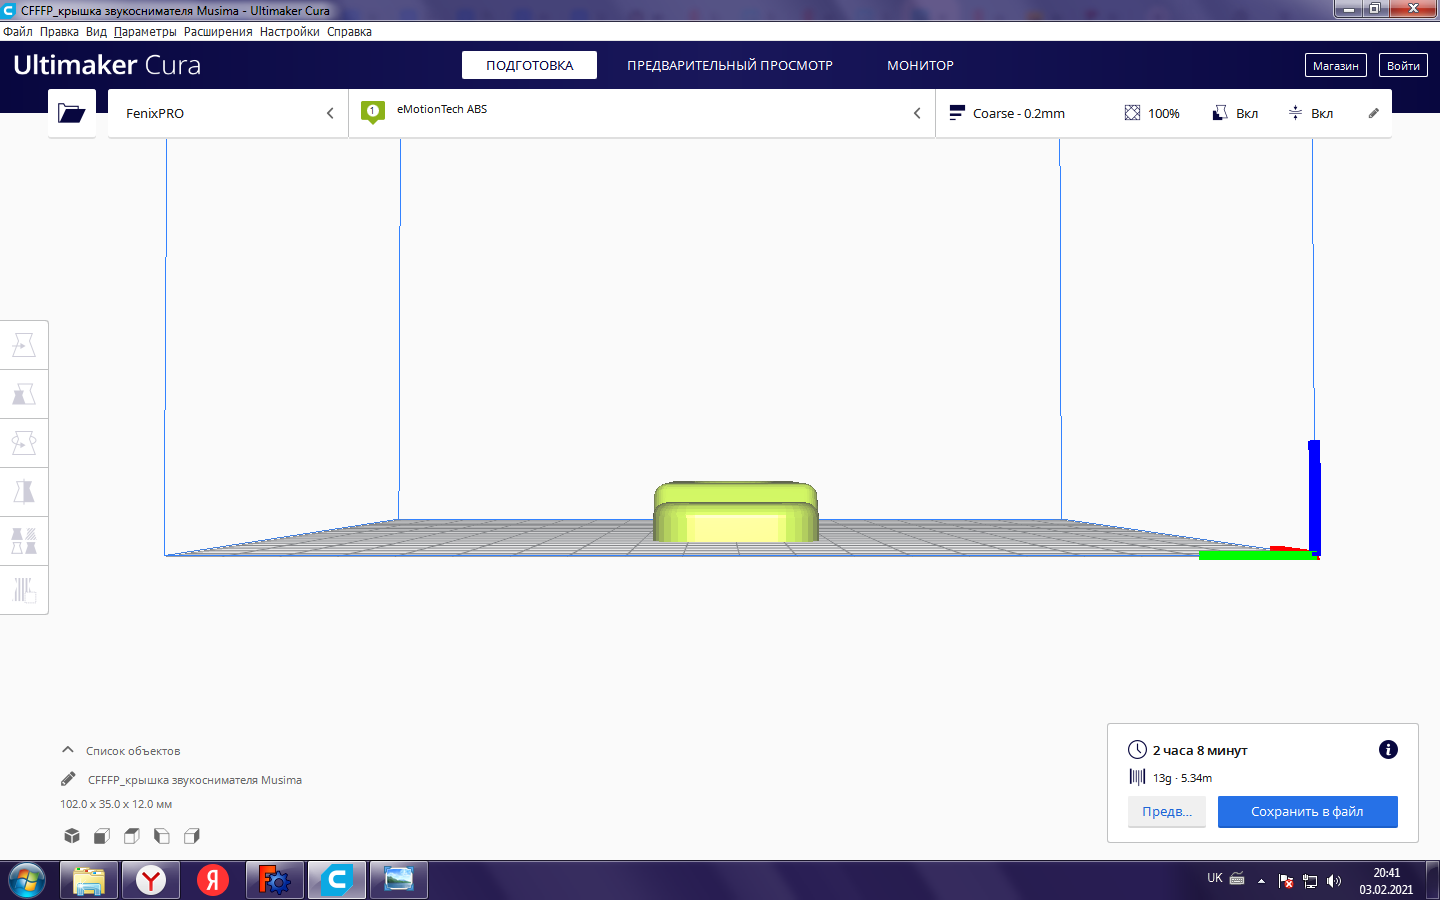Click the FenixPRO panel chevron arrow
The image size is (1440, 900).
click(x=330, y=113)
